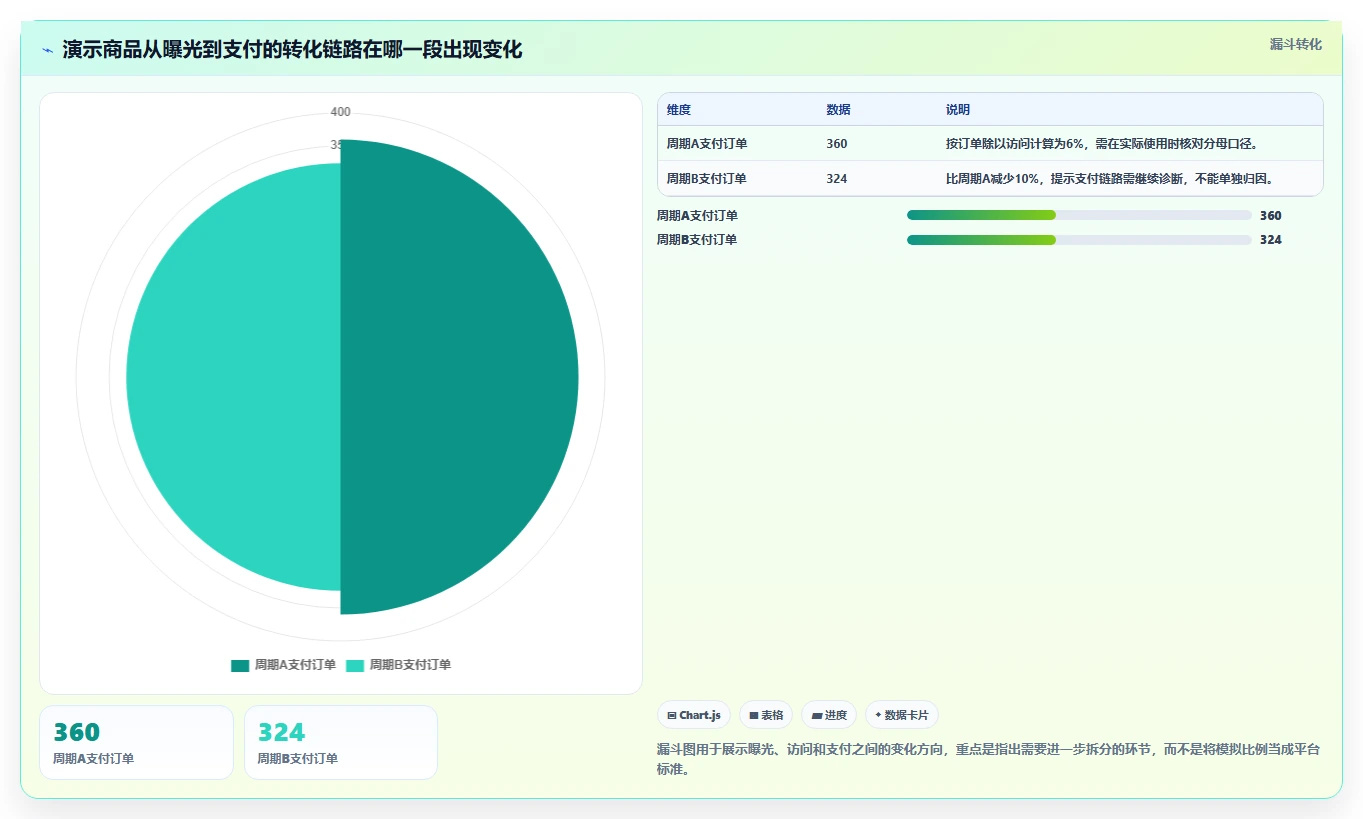
Task: Click the progress value 324 label
Action: [x=1270, y=240]
